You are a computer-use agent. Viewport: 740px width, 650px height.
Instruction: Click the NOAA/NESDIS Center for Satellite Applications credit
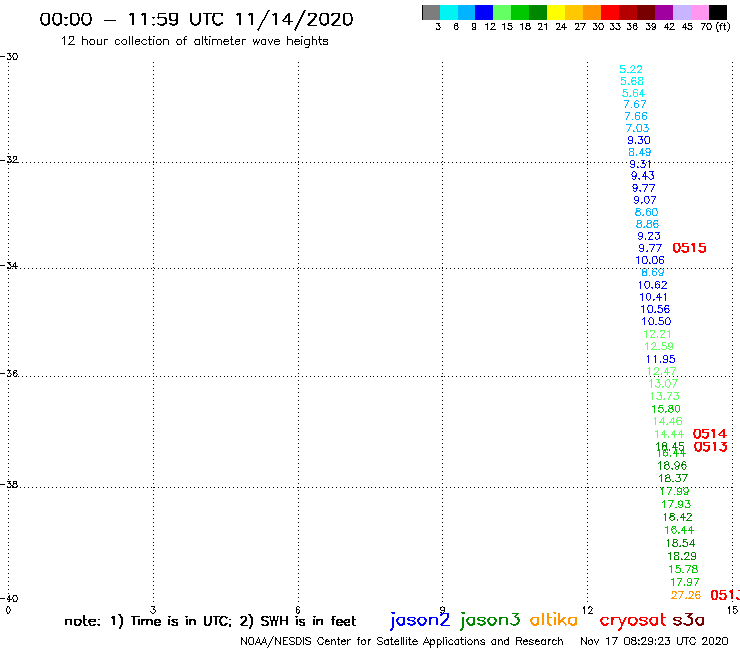tap(402, 642)
